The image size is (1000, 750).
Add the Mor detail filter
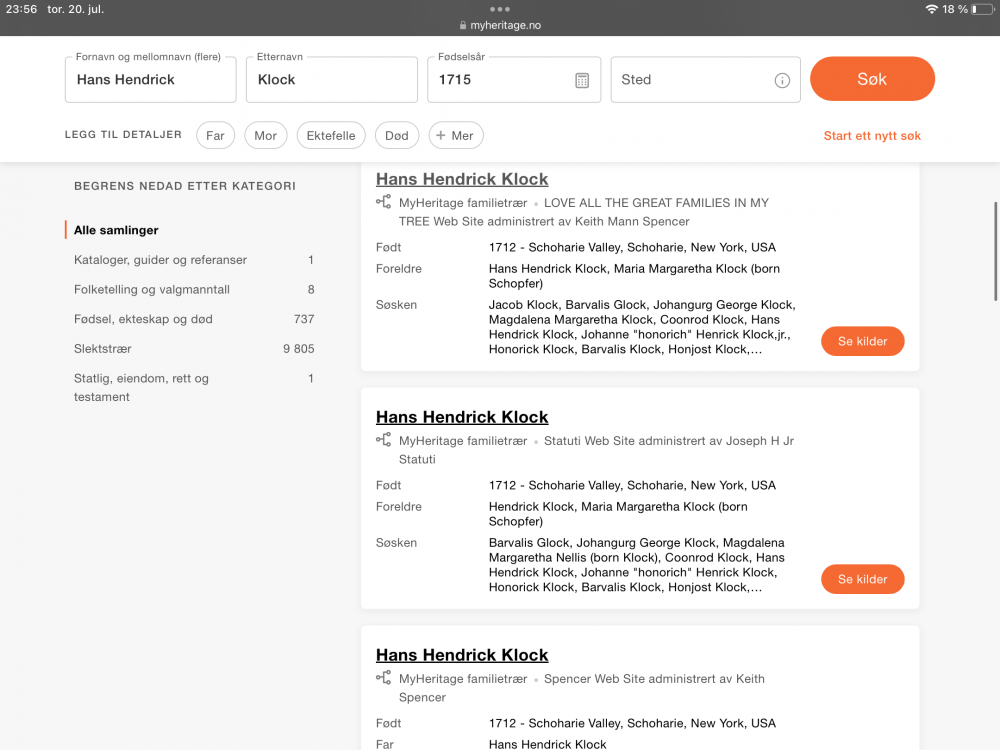point(265,136)
